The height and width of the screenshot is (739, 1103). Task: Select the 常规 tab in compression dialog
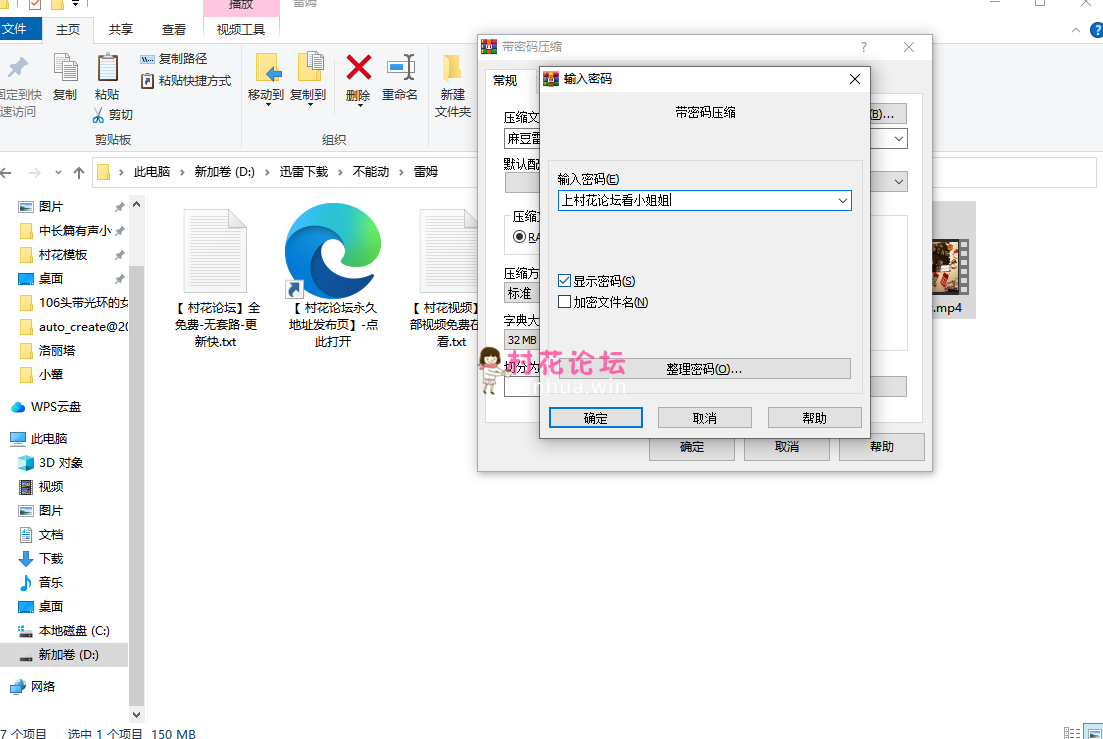505,80
